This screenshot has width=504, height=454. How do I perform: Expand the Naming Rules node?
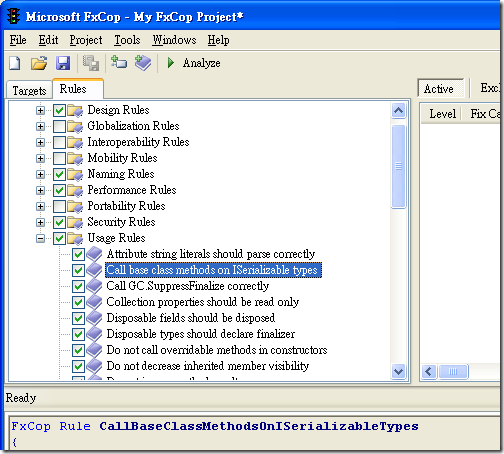[40, 174]
